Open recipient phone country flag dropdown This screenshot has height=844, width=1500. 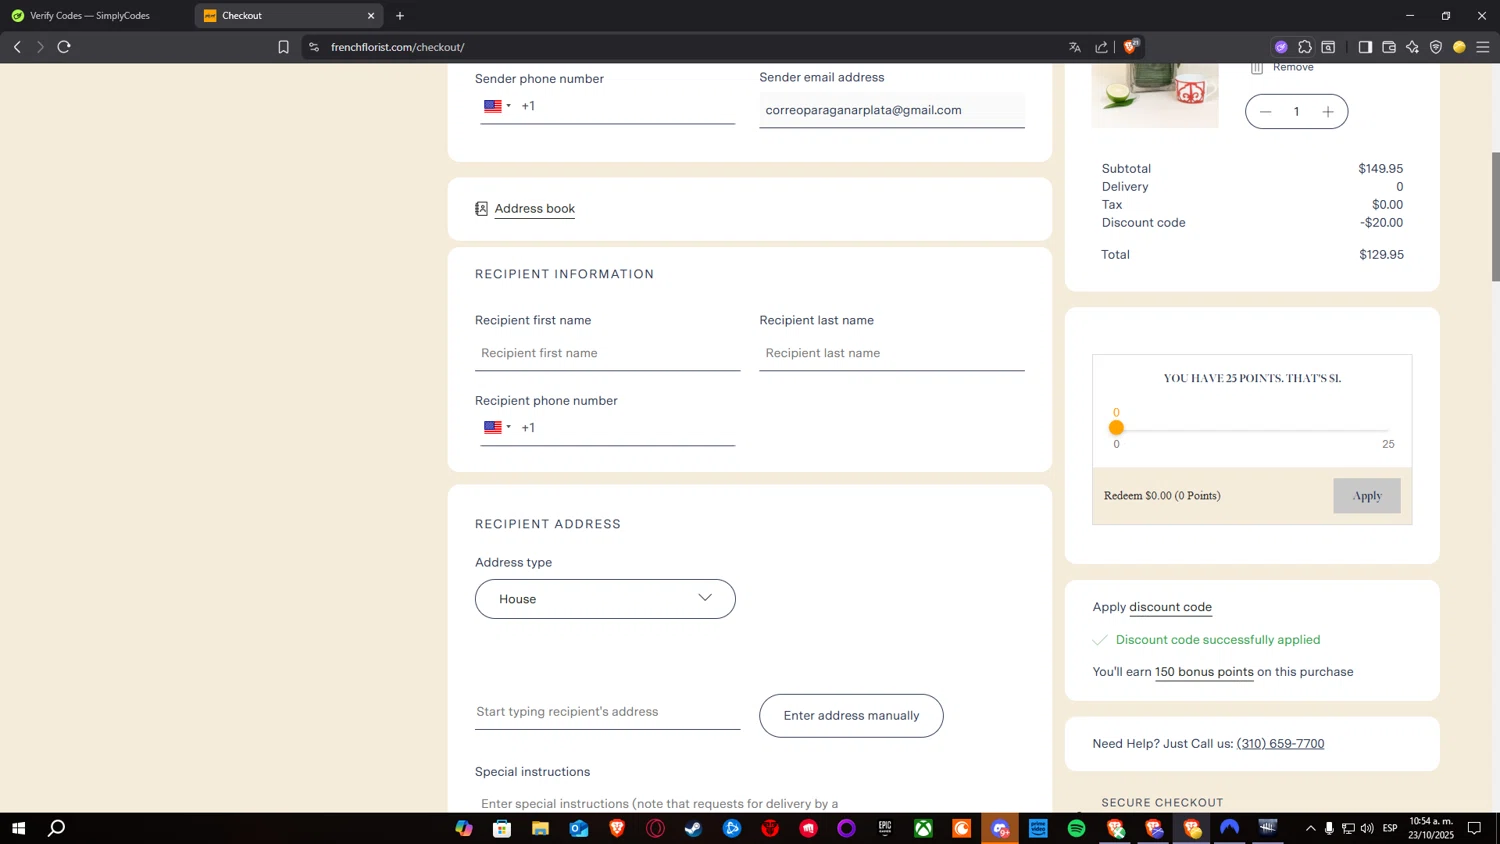[497, 428]
